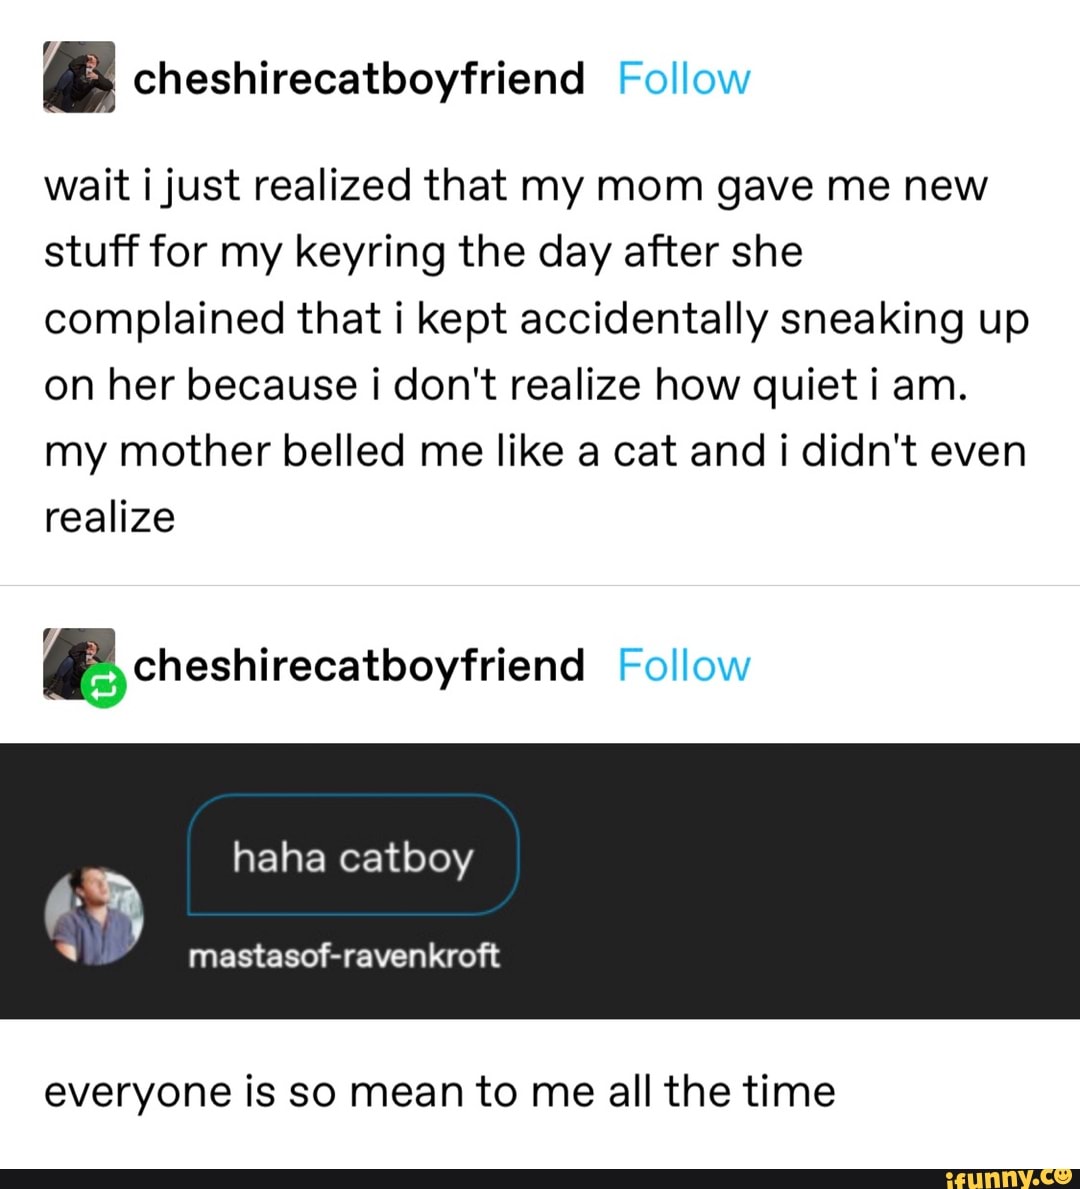Image resolution: width=1080 pixels, height=1189 pixels.
Task: Click the mastasof-ravenkroft round avatar
Action: pos(94,916)
